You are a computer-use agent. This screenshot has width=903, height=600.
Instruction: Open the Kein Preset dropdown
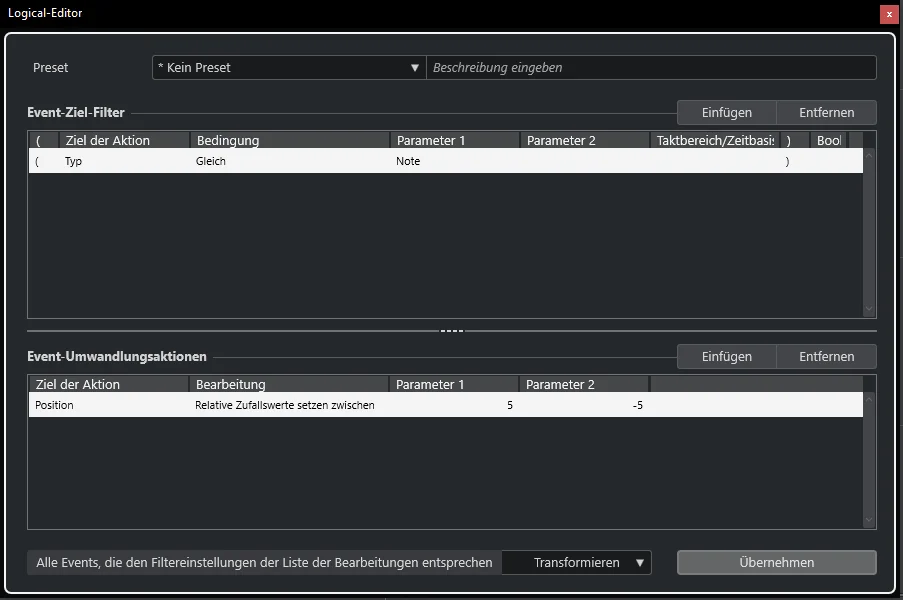tap(289, 67)
